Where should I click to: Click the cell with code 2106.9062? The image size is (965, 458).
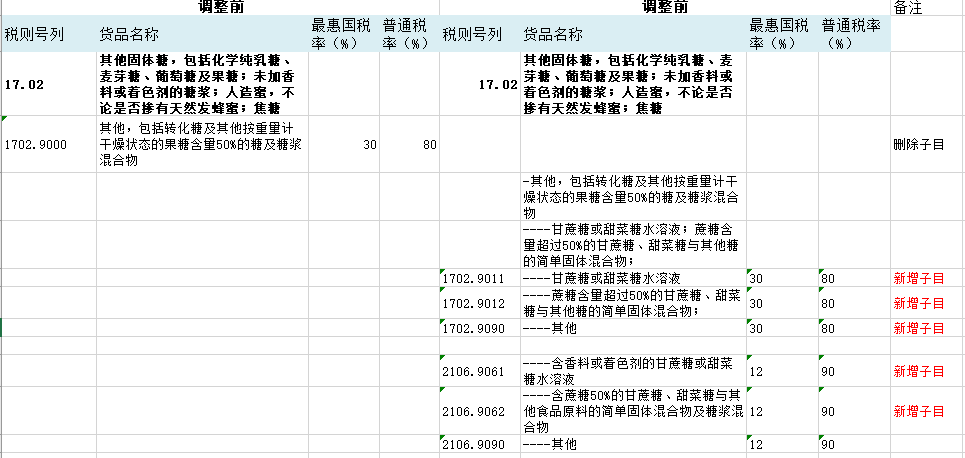click(478, 411)
